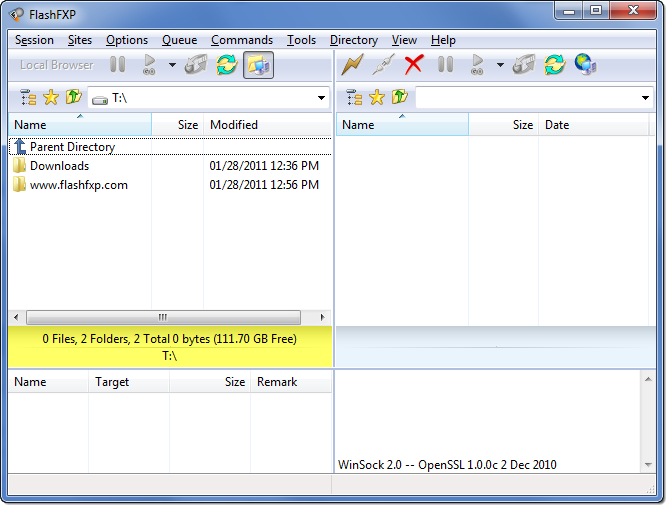The width and height of the screenshot is (669, 508).
Task: Click the local pane horizontal scrollbar thumb
Action: pyautogui.click(x=163, y=317)
